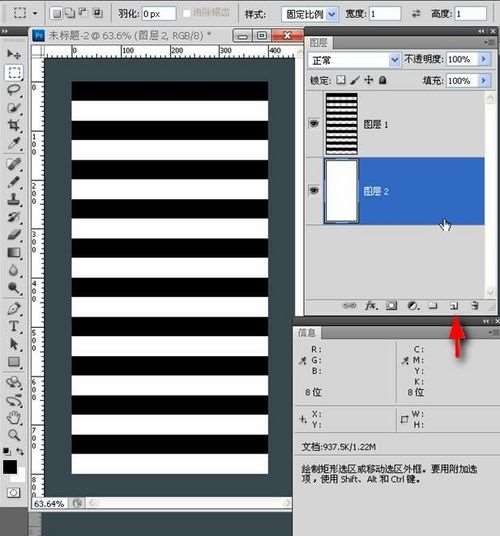Select the Healing Brush tool
Screen dimensions: 500x536
14,164
